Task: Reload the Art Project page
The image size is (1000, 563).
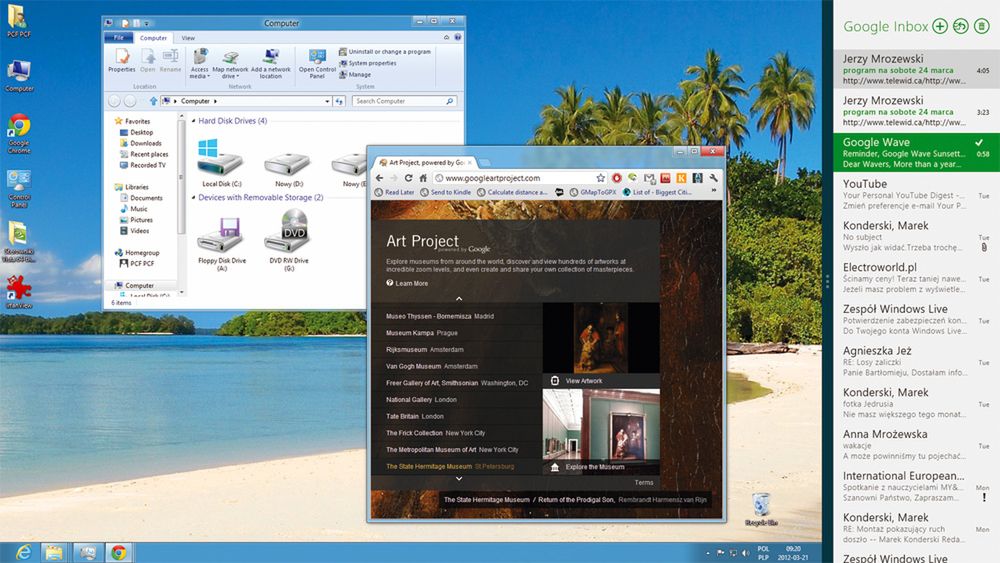Action: 408,178
